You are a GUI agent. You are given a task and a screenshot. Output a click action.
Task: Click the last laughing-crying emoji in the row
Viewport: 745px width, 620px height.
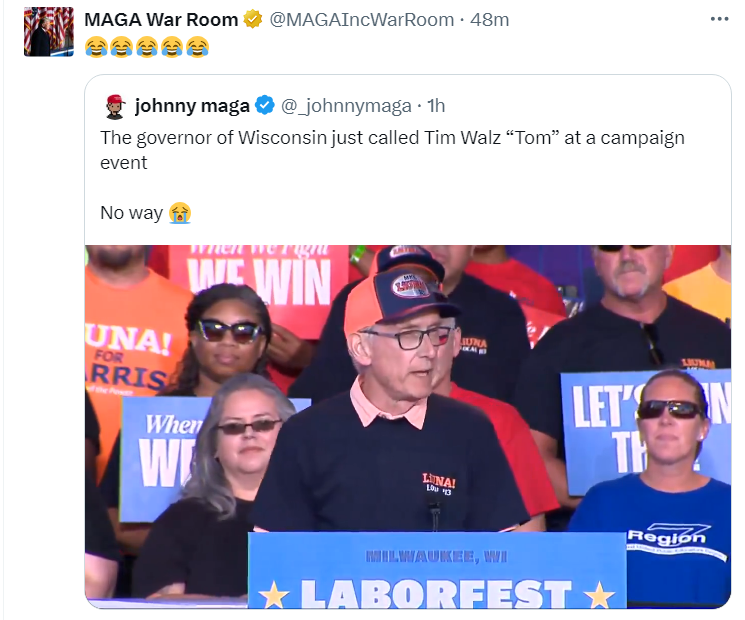point(197,47)
